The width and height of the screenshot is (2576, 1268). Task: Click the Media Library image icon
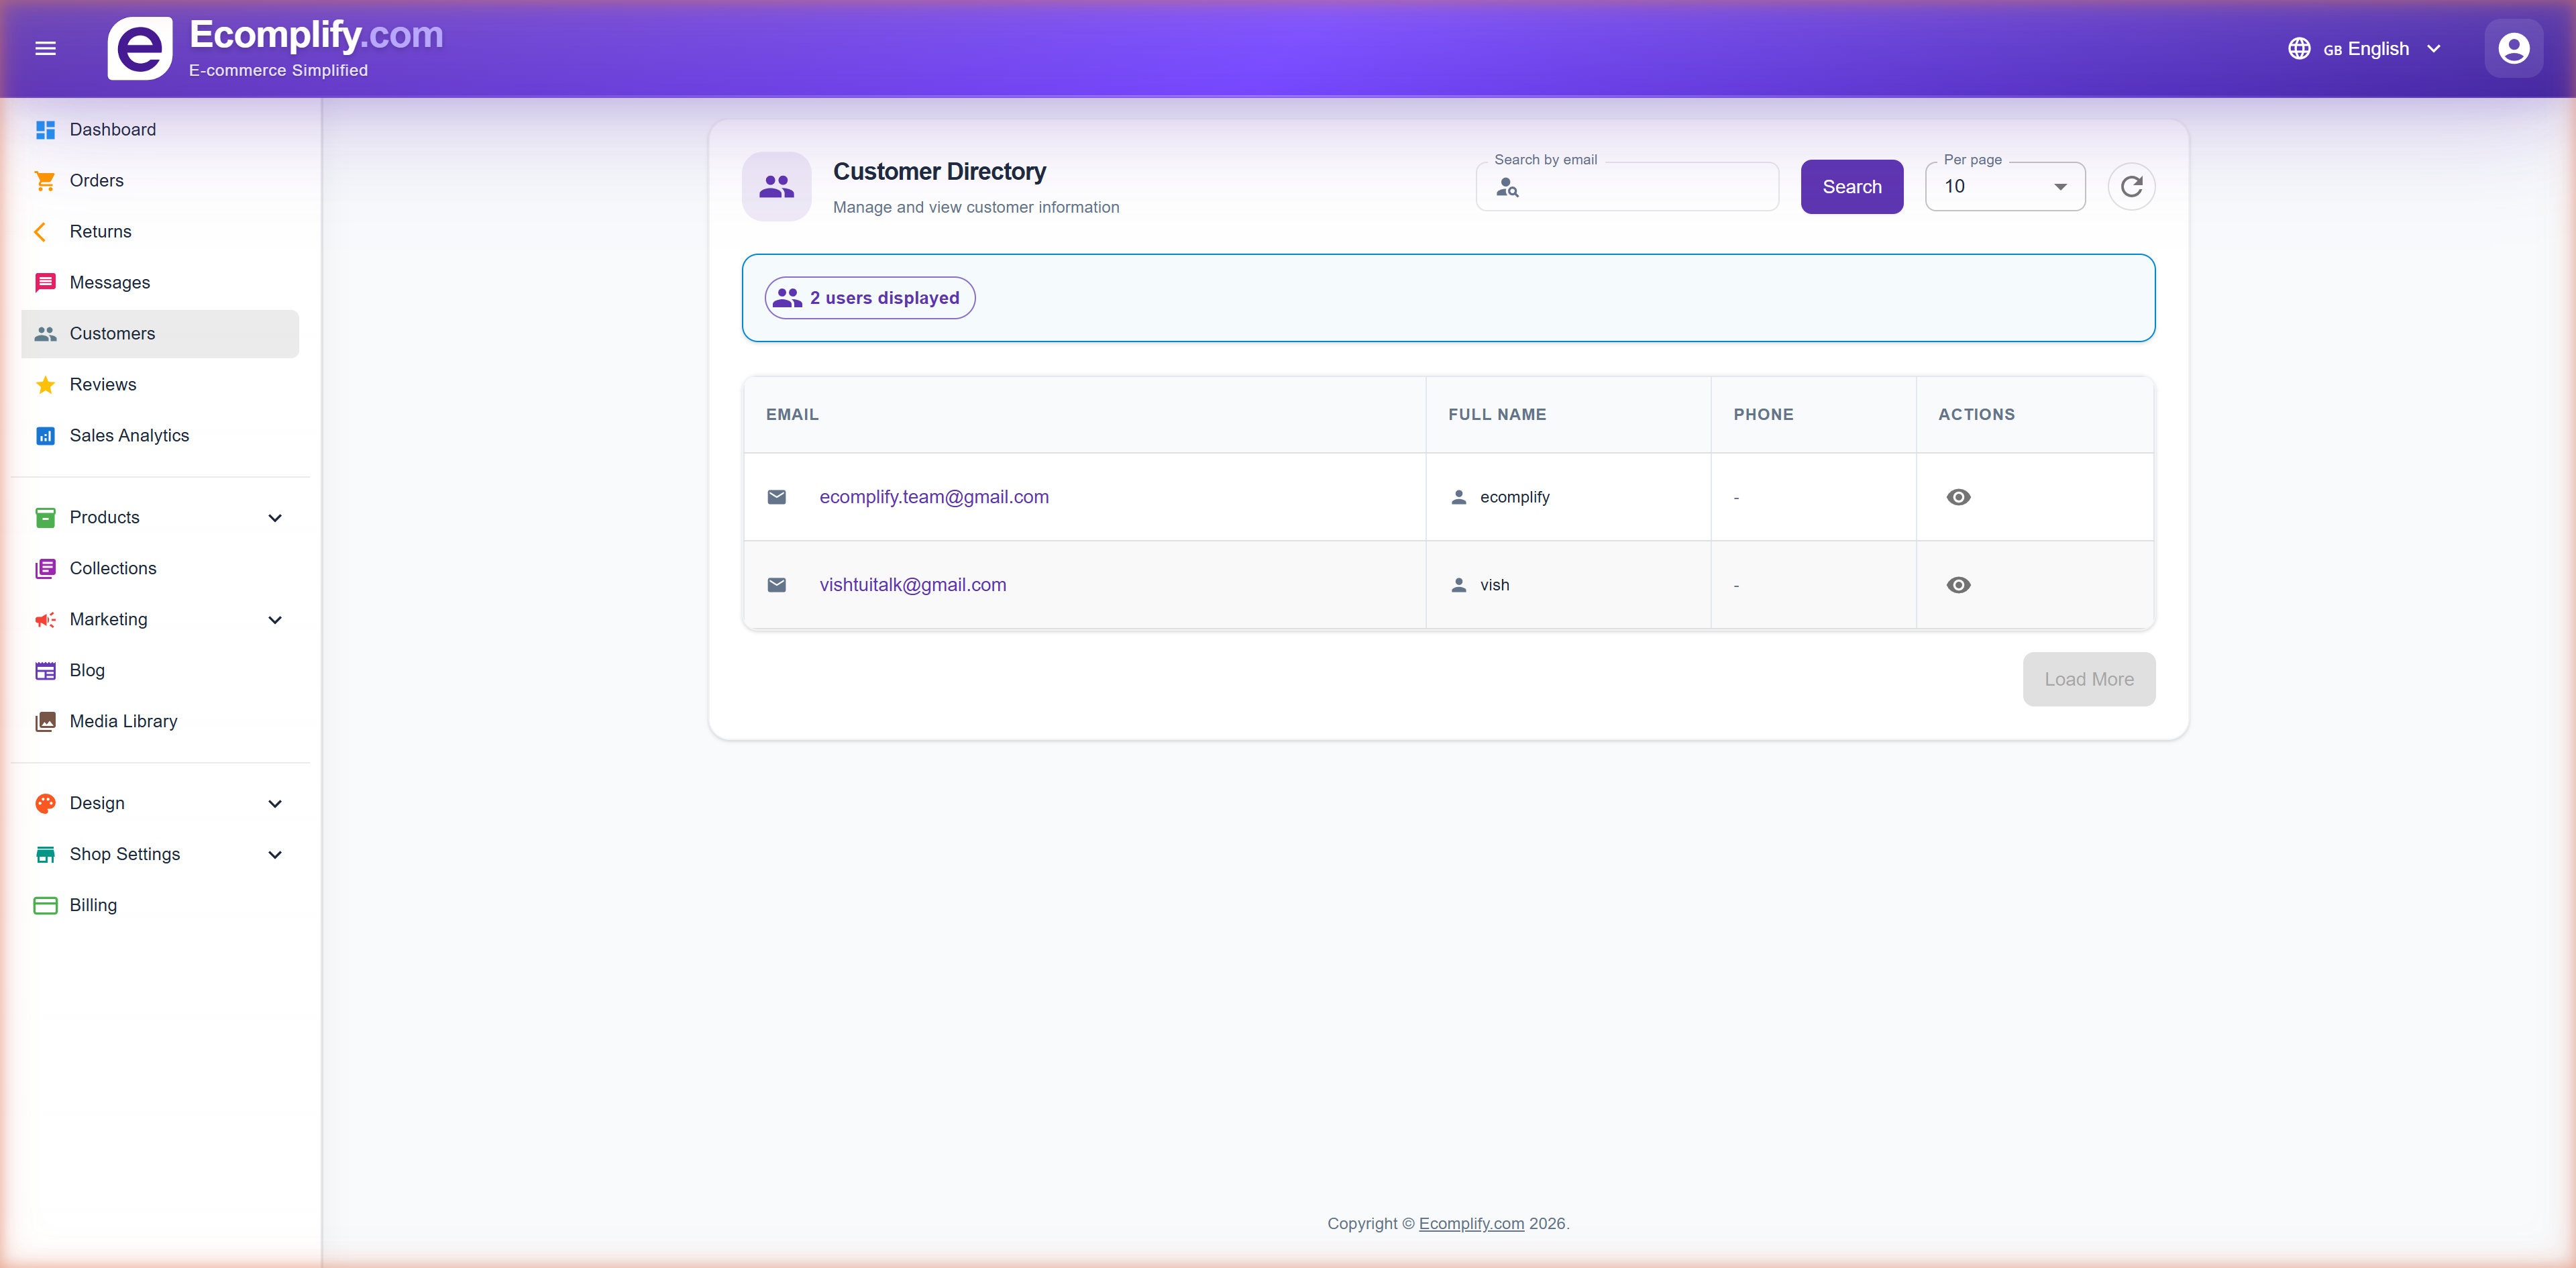(46, 721)
